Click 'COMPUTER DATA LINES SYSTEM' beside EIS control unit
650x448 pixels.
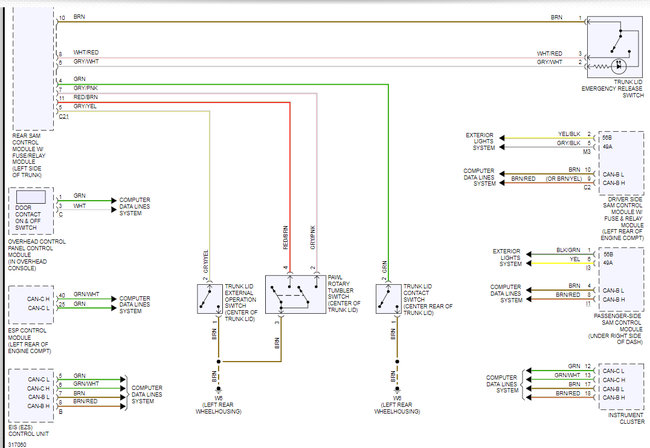pos(147,395)
